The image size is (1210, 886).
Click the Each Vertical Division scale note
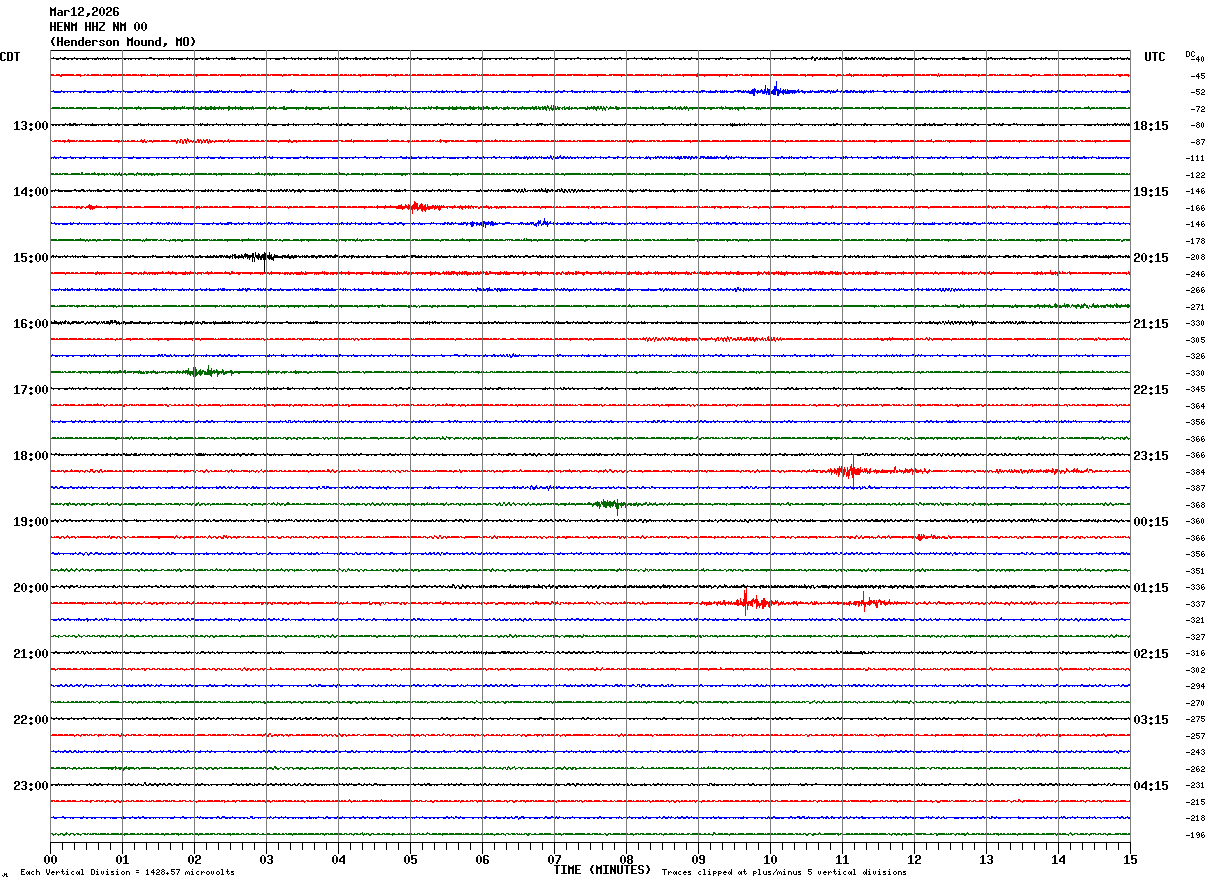pyautogui.click(x=127, y=873)
